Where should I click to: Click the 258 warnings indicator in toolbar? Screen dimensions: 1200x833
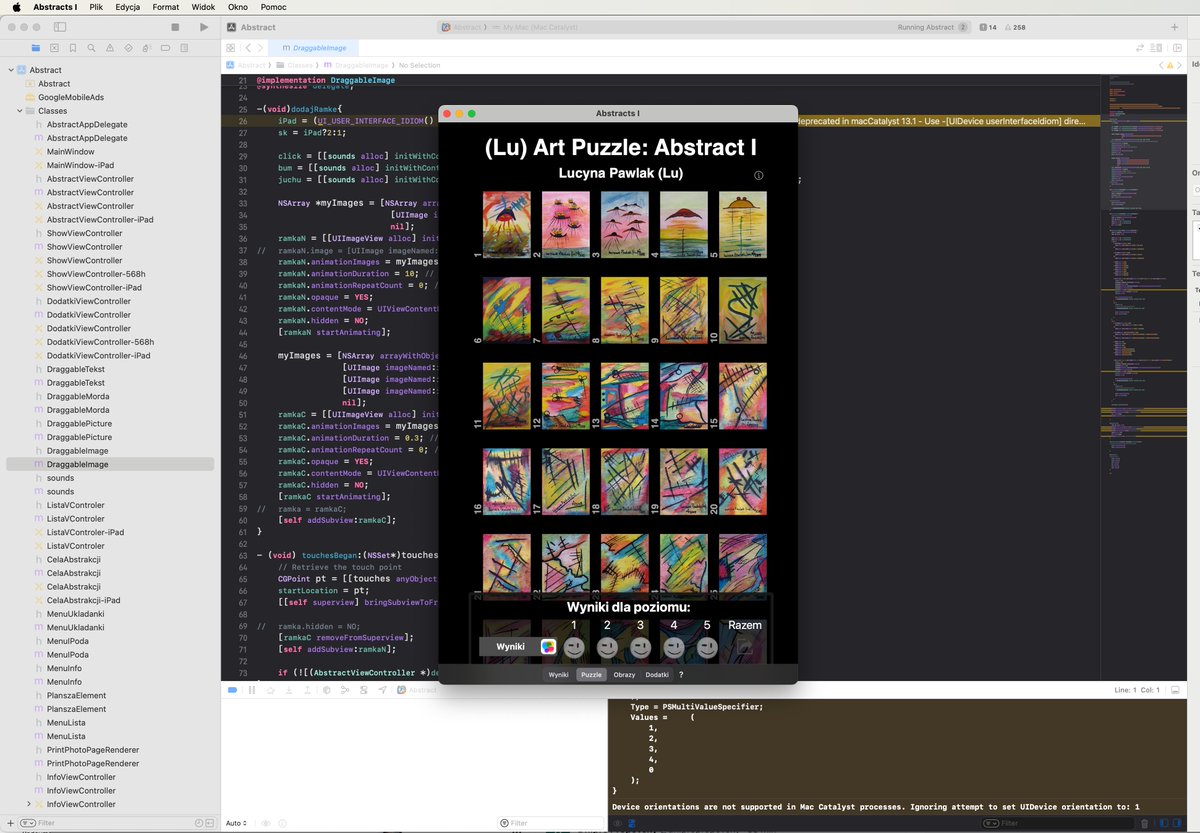point(1015,27)
